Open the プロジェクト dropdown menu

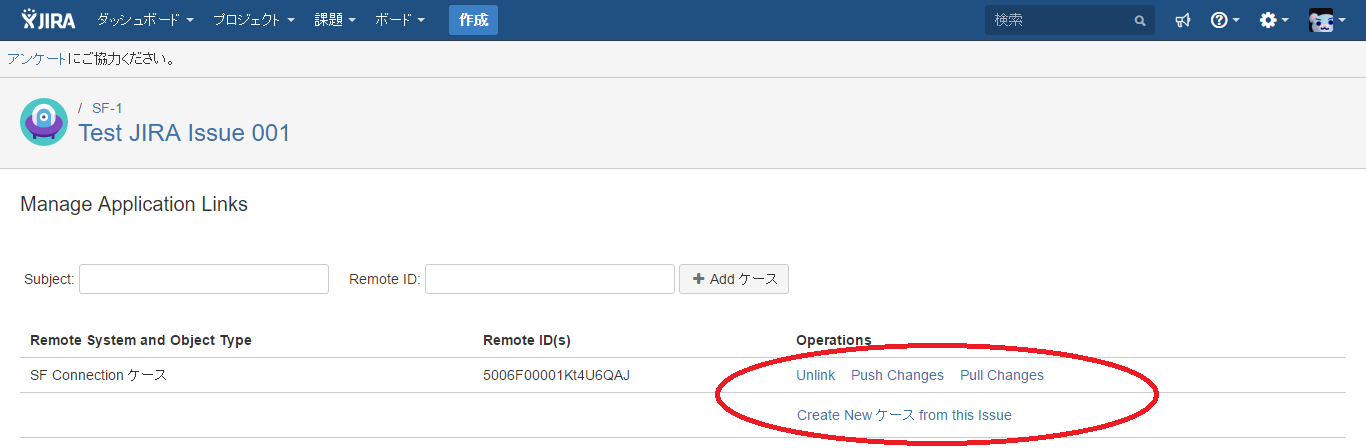(x=253, y=20)
